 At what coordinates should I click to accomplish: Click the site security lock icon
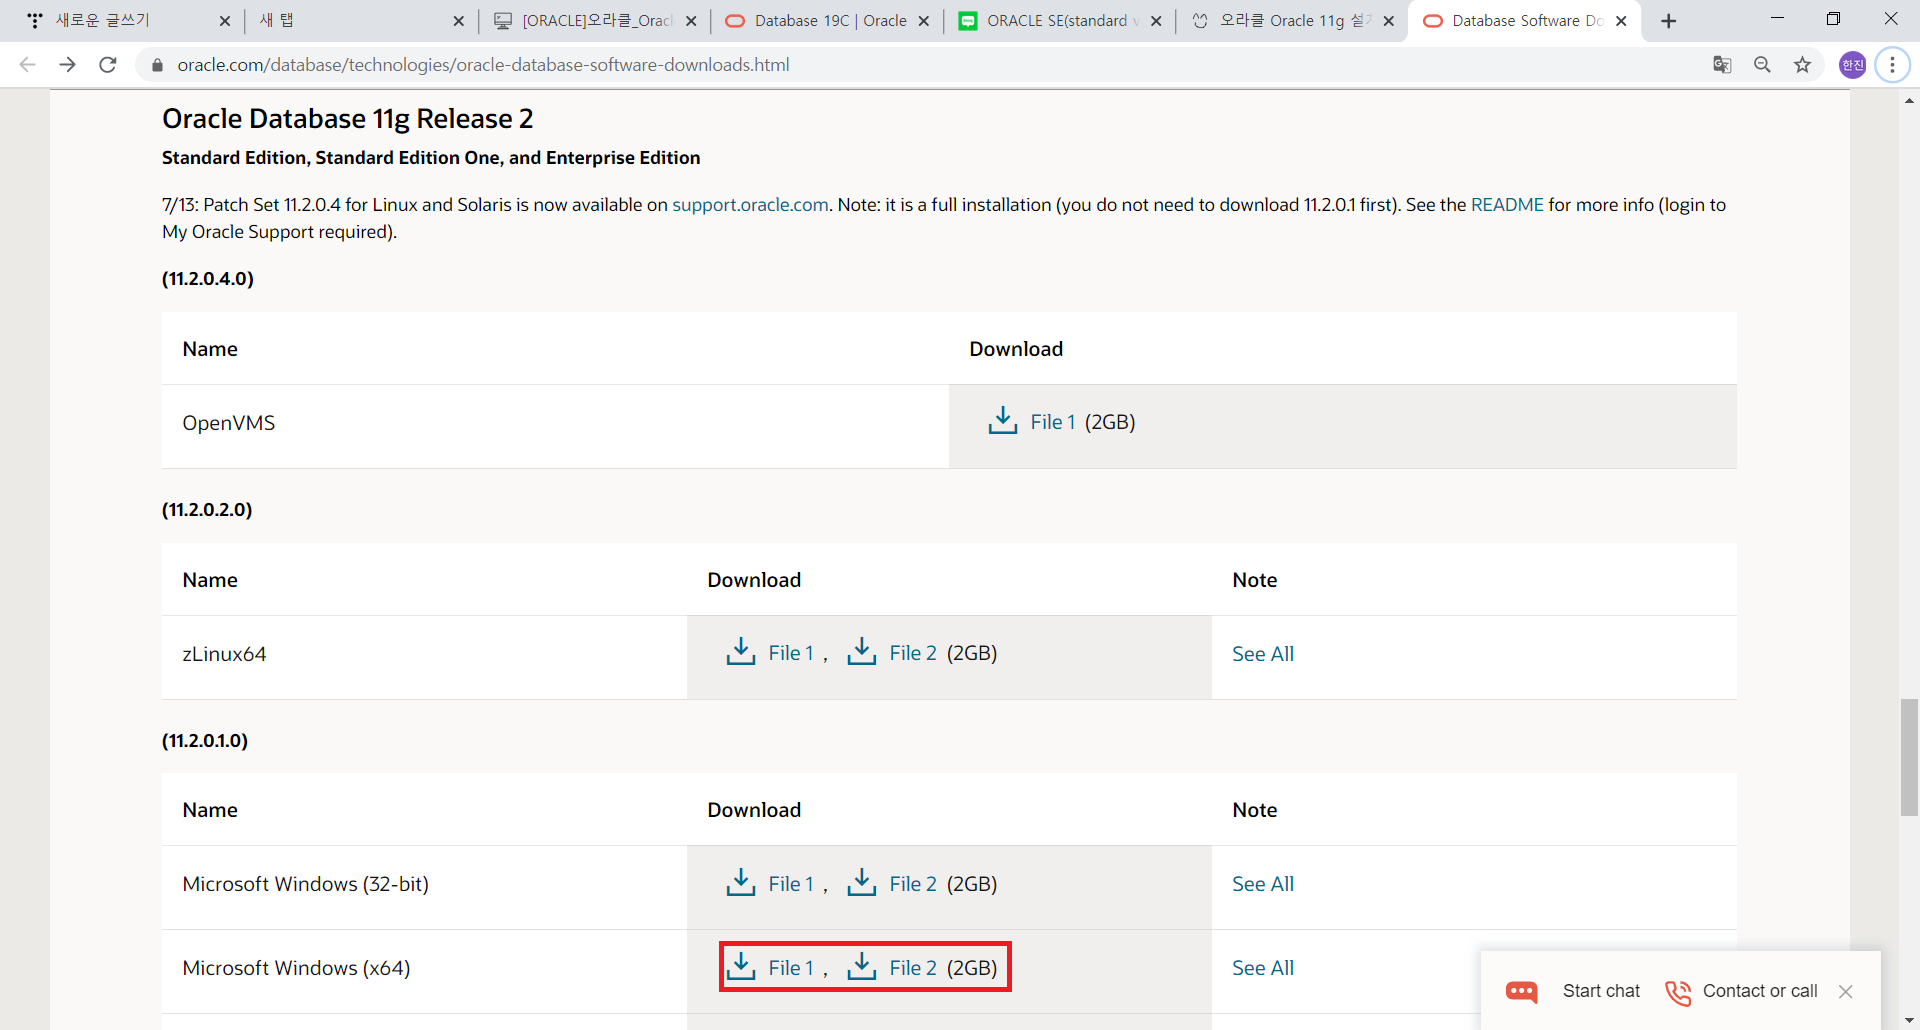(x=157, y=65)
